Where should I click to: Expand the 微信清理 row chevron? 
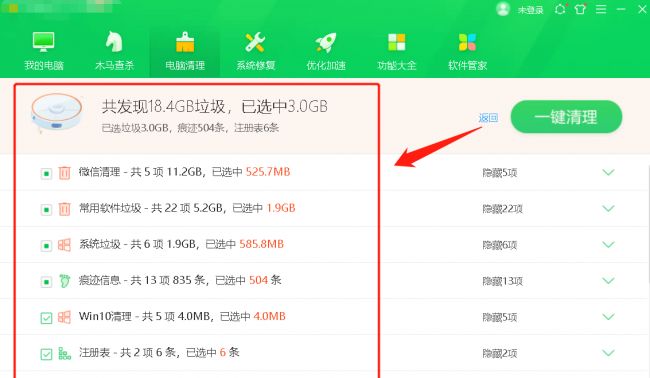(x=608, y=172)
